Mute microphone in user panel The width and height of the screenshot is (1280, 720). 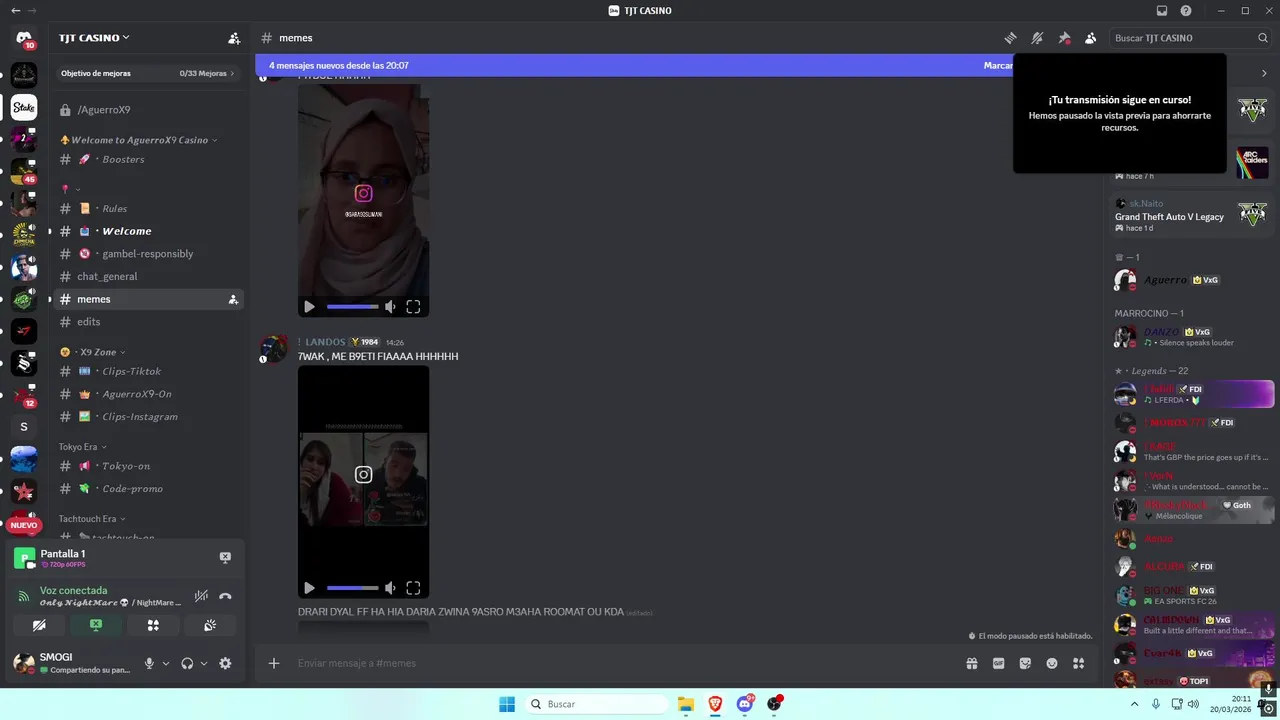(149, 663)
